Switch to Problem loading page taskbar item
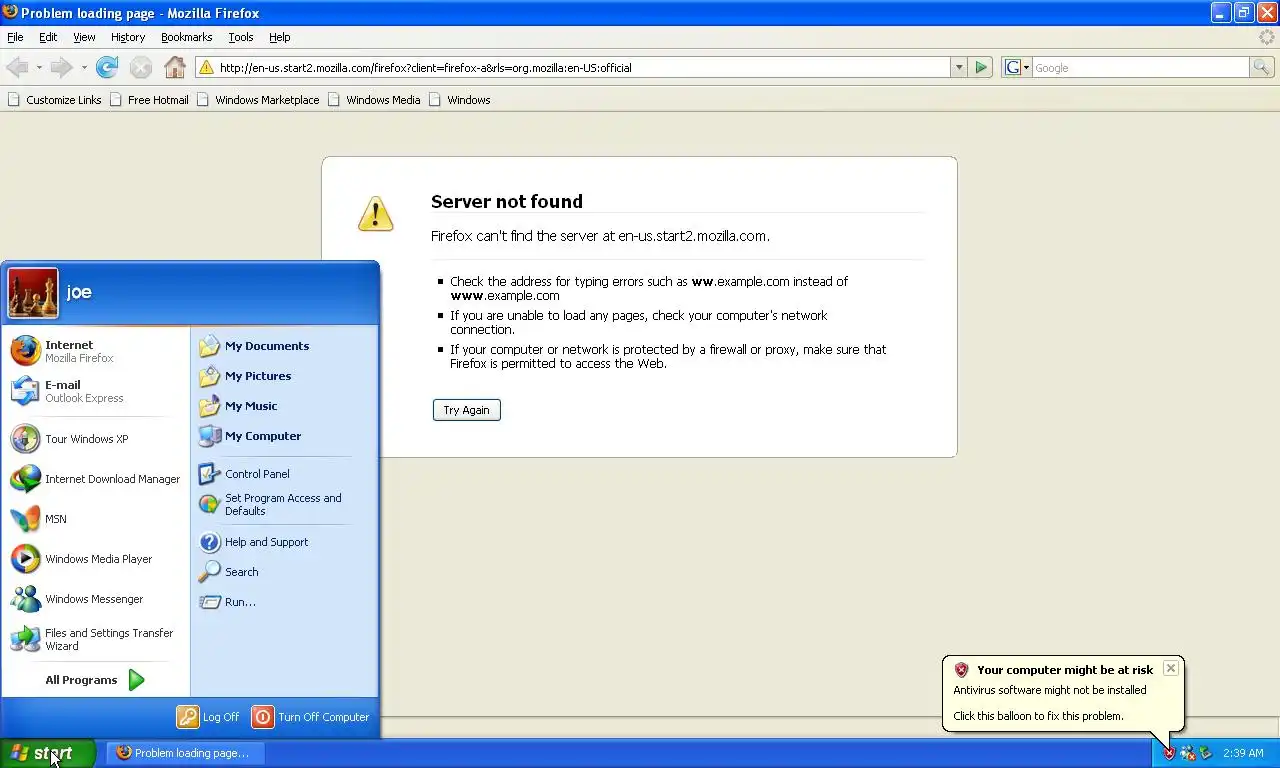Screen dimensions: 1280x768 pyautogui.click(x=184, y=753)
